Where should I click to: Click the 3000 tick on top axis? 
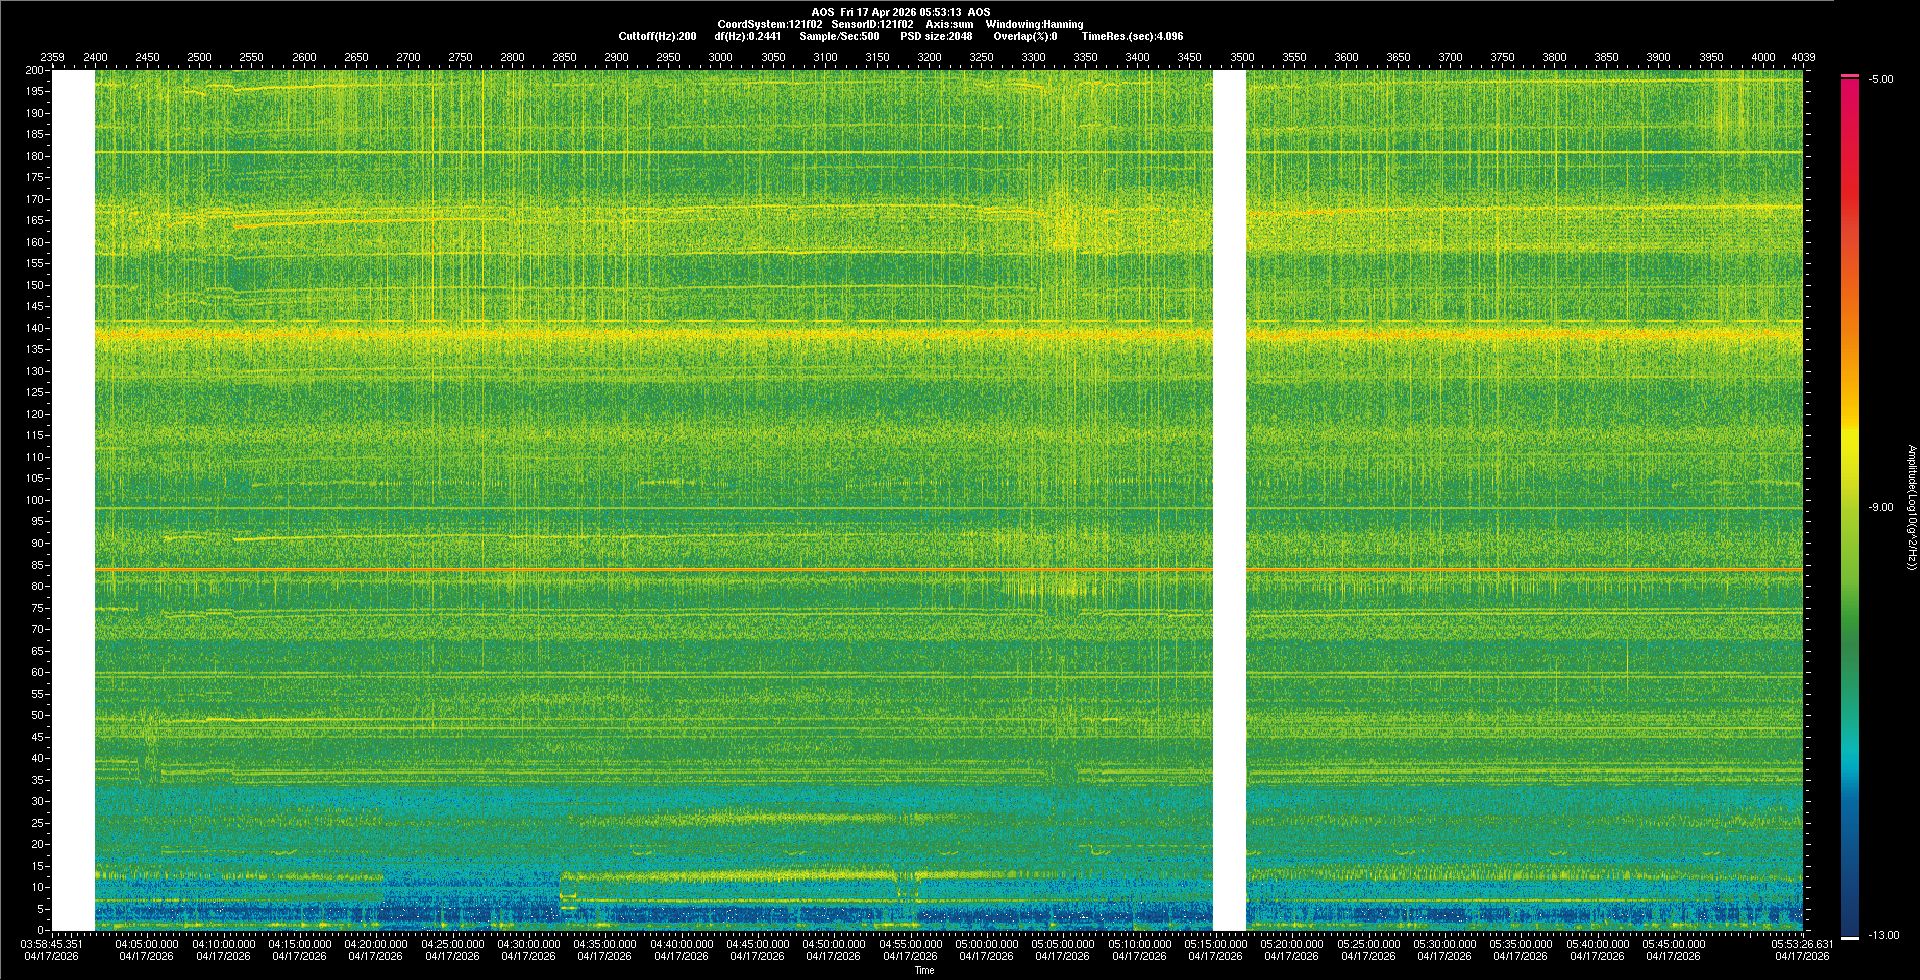pos(720,58)
